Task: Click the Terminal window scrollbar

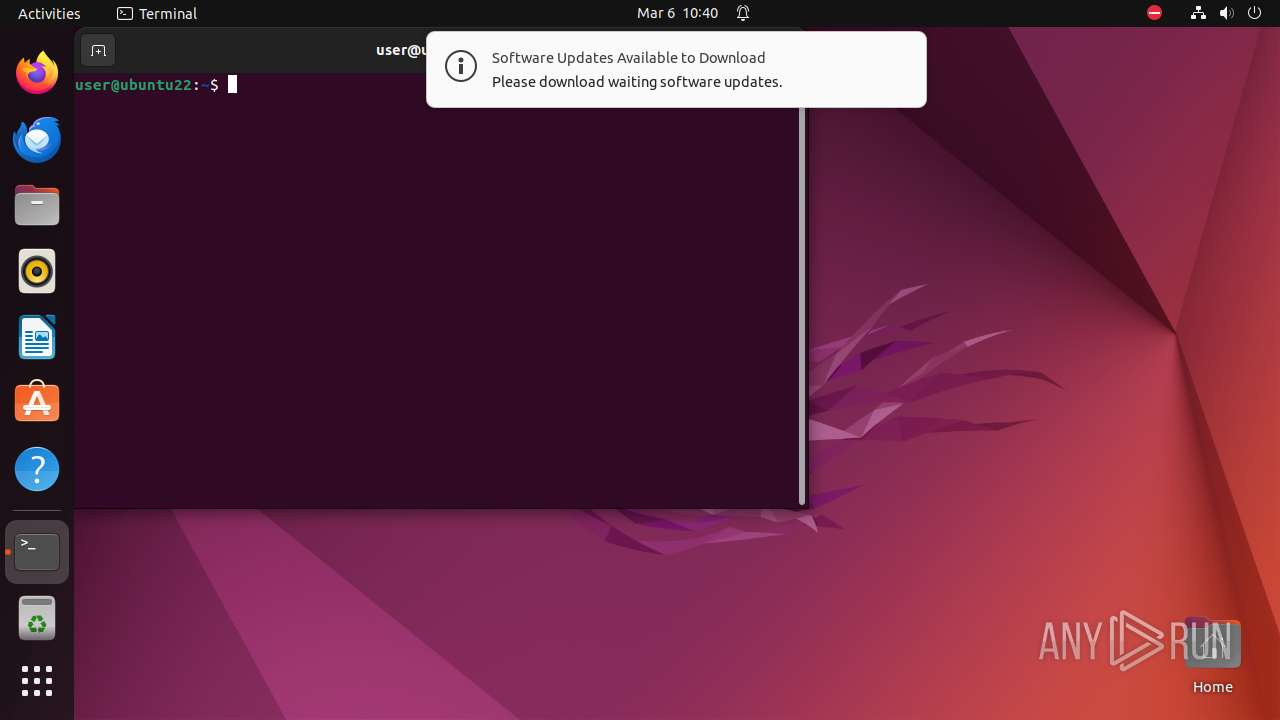Action: [x=802, y=305]
